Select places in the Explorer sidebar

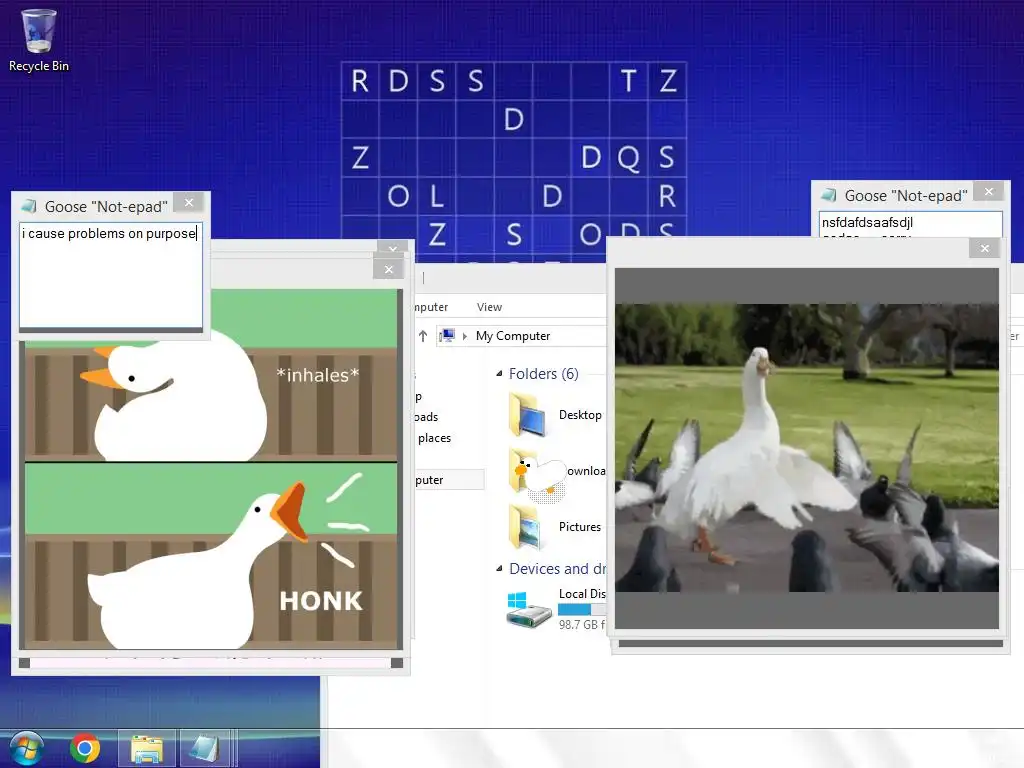[434, 438]
